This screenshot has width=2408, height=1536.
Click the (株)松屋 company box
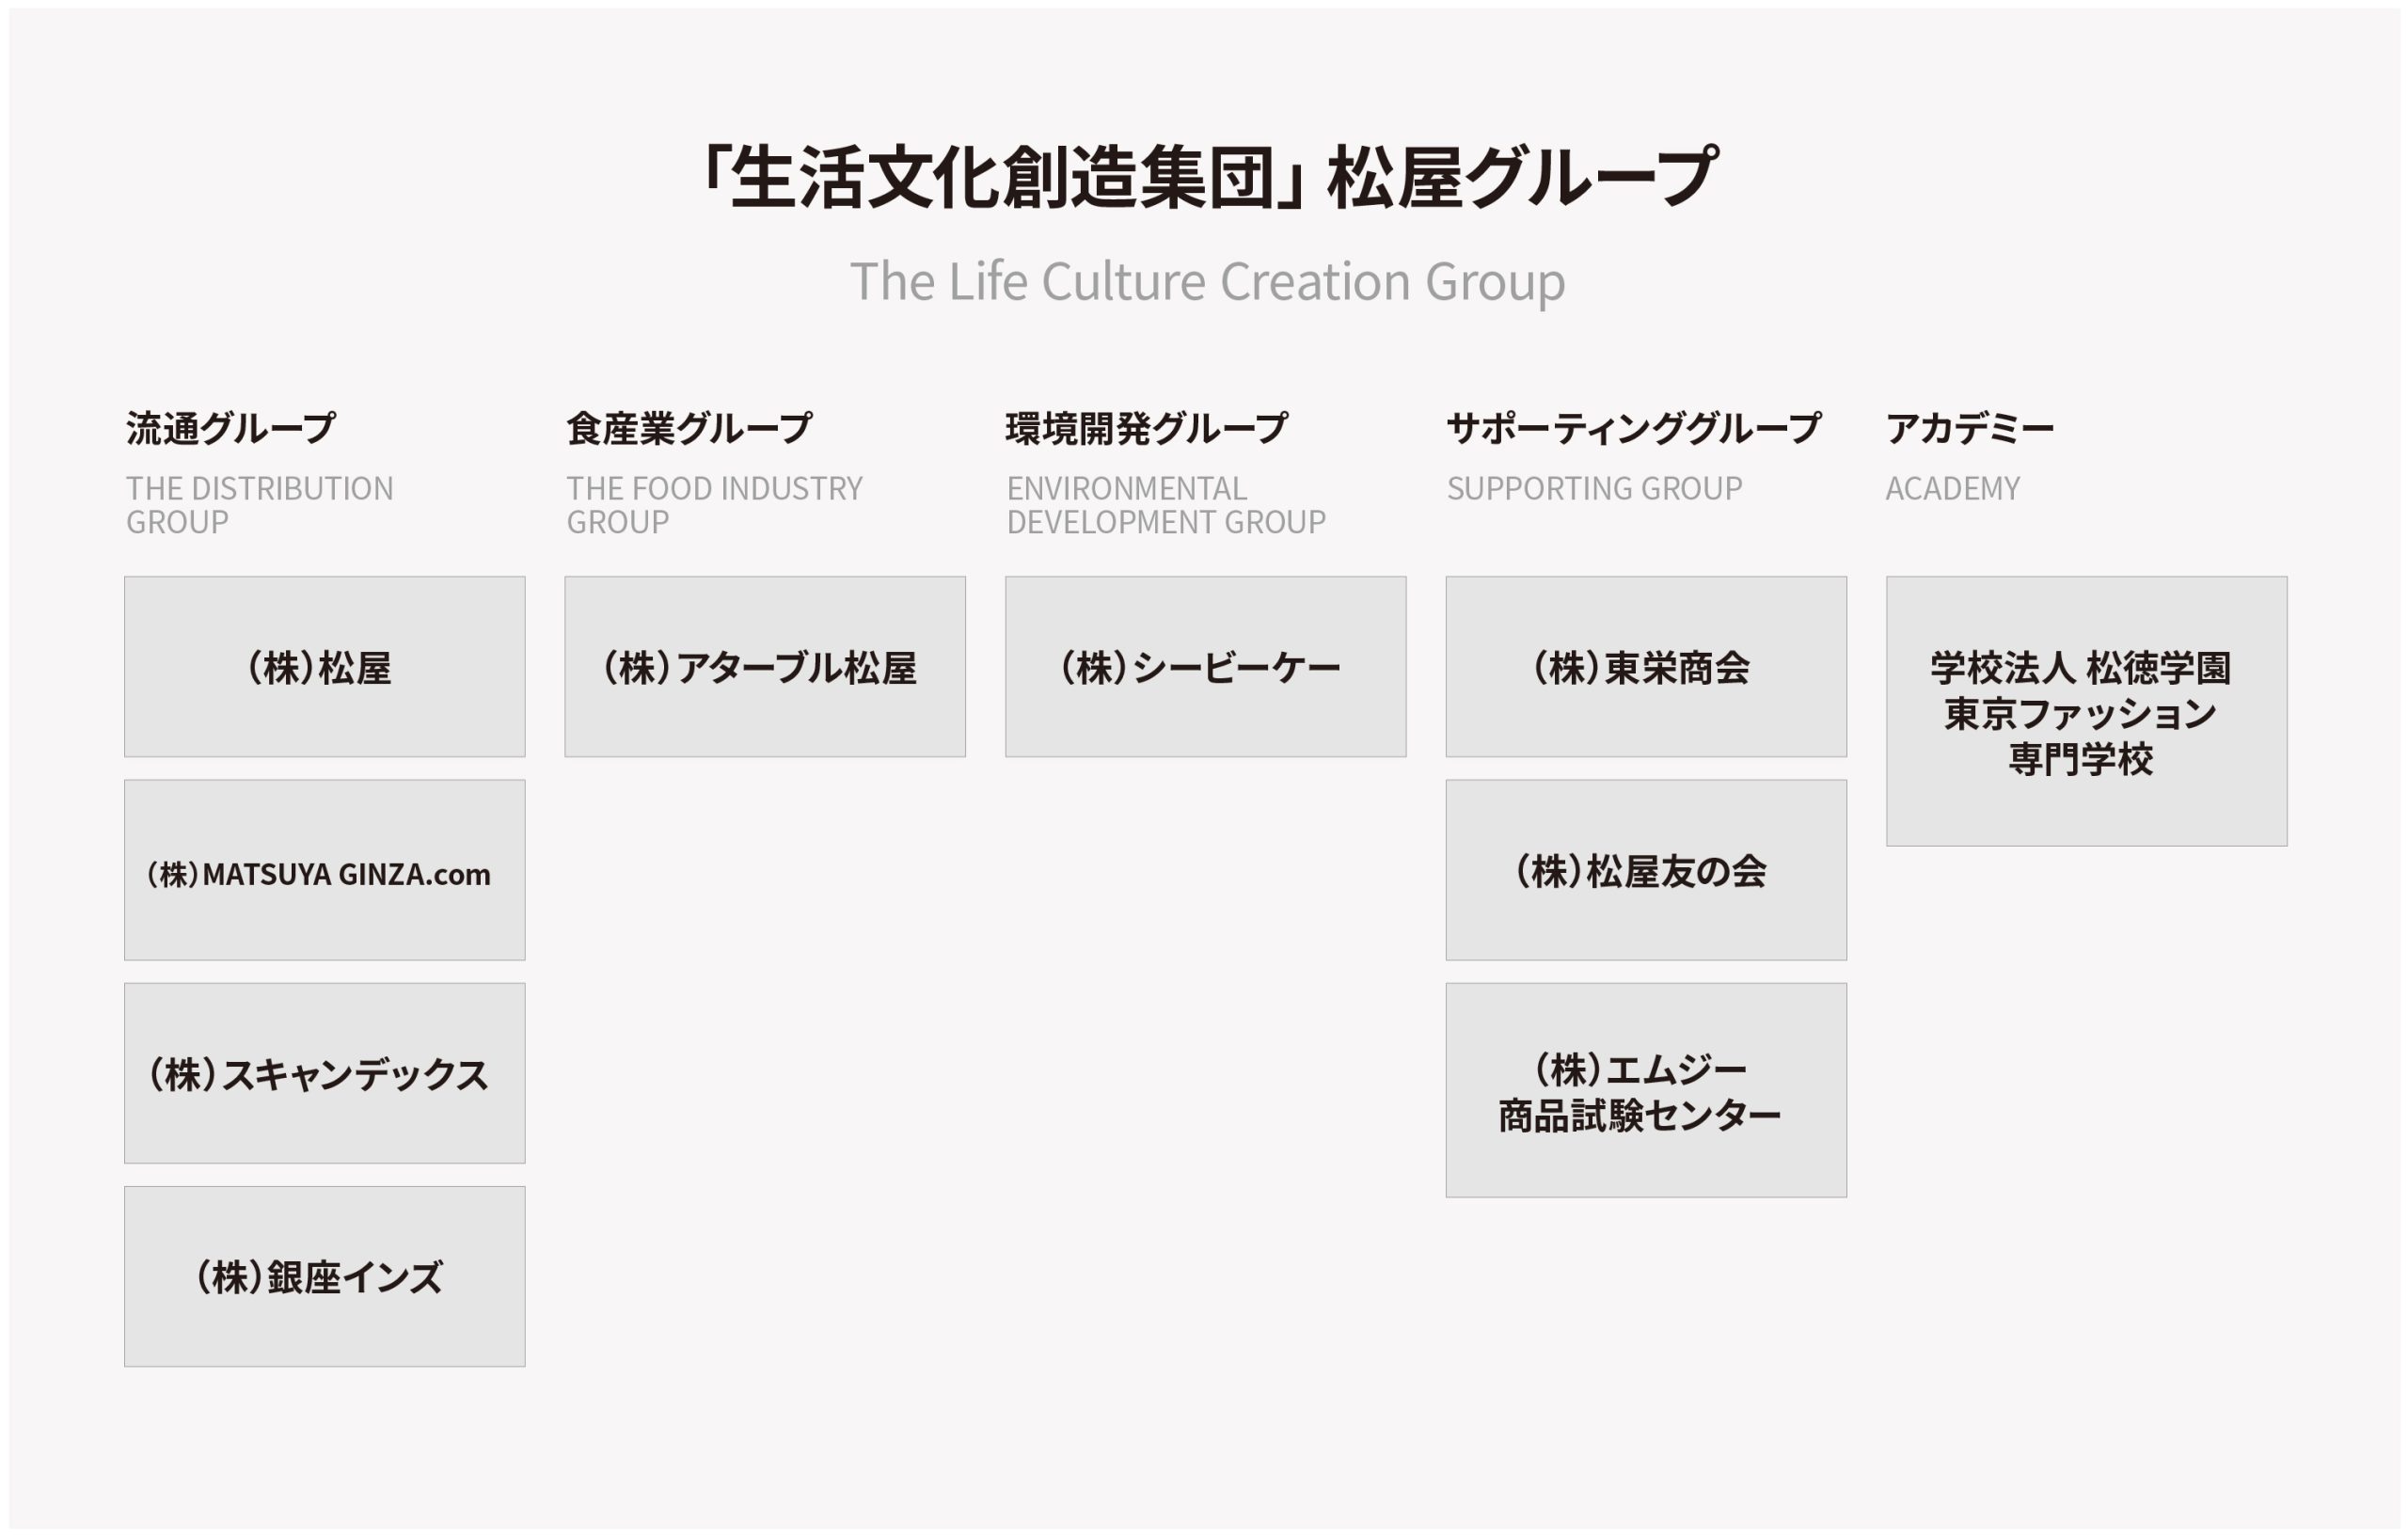tap(324, 666)
